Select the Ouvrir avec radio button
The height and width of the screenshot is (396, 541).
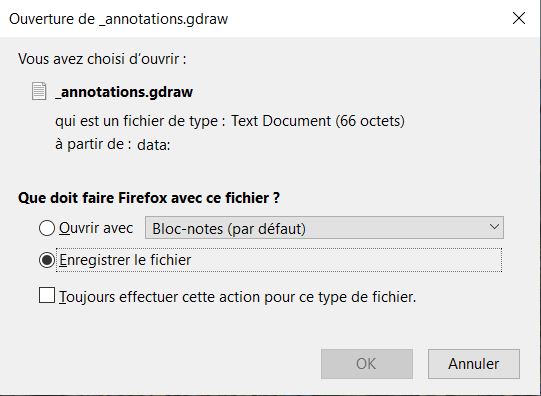coord(47,228)
